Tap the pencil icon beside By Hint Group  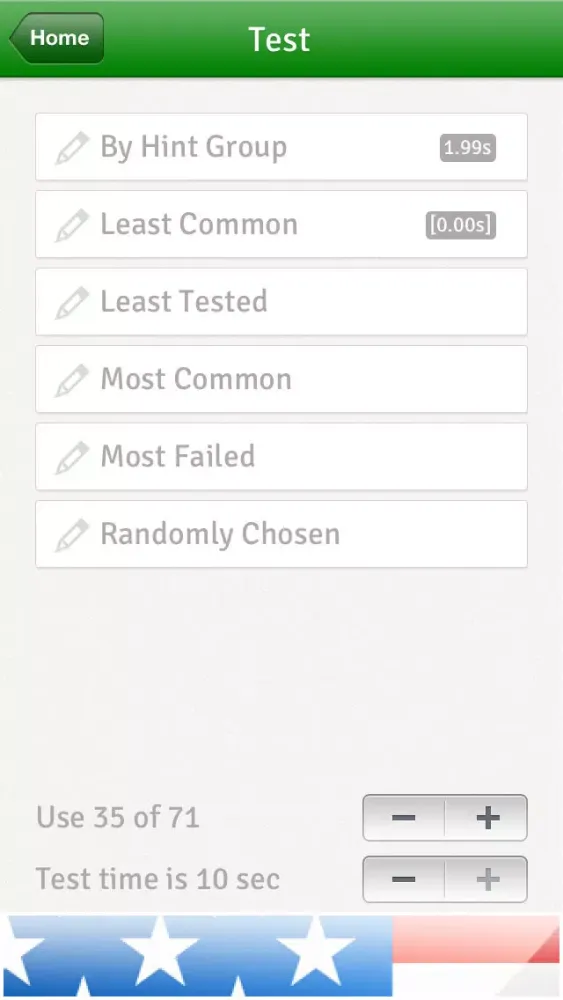(x=72, y=148)
